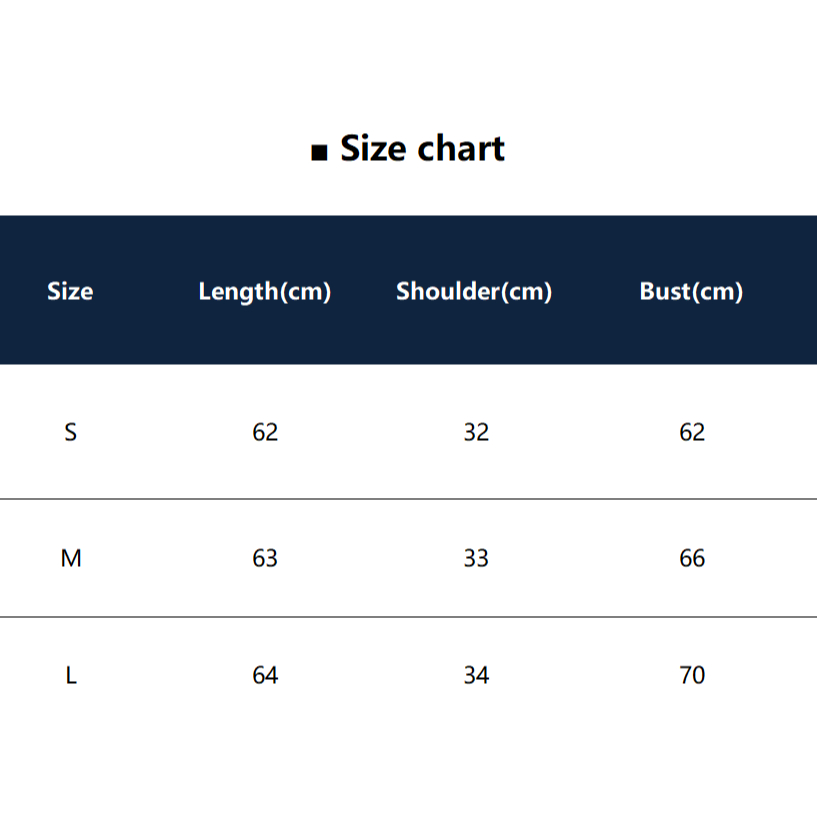Click the Size chart title

click(x=422, y=148)
